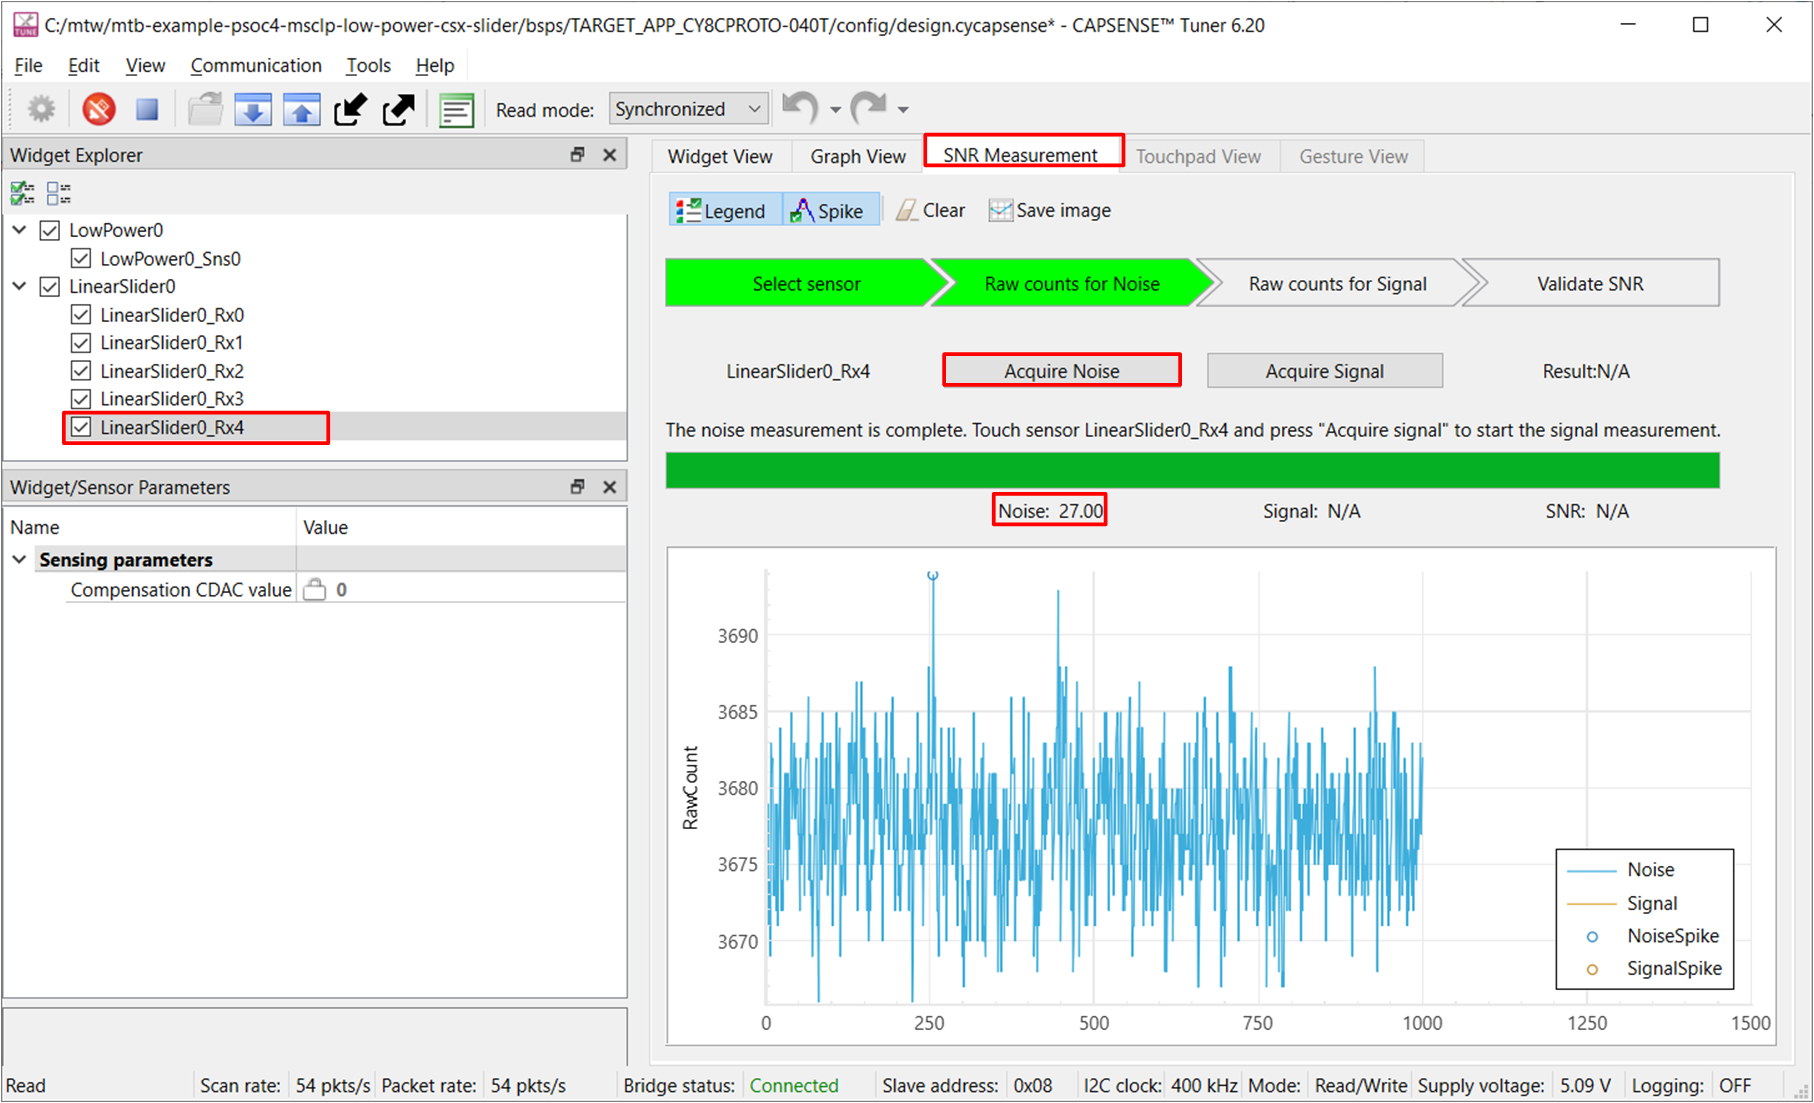The image size is (1814, 1103).
Task: Save image of the graph
Action: click(x=1050, y=210)
